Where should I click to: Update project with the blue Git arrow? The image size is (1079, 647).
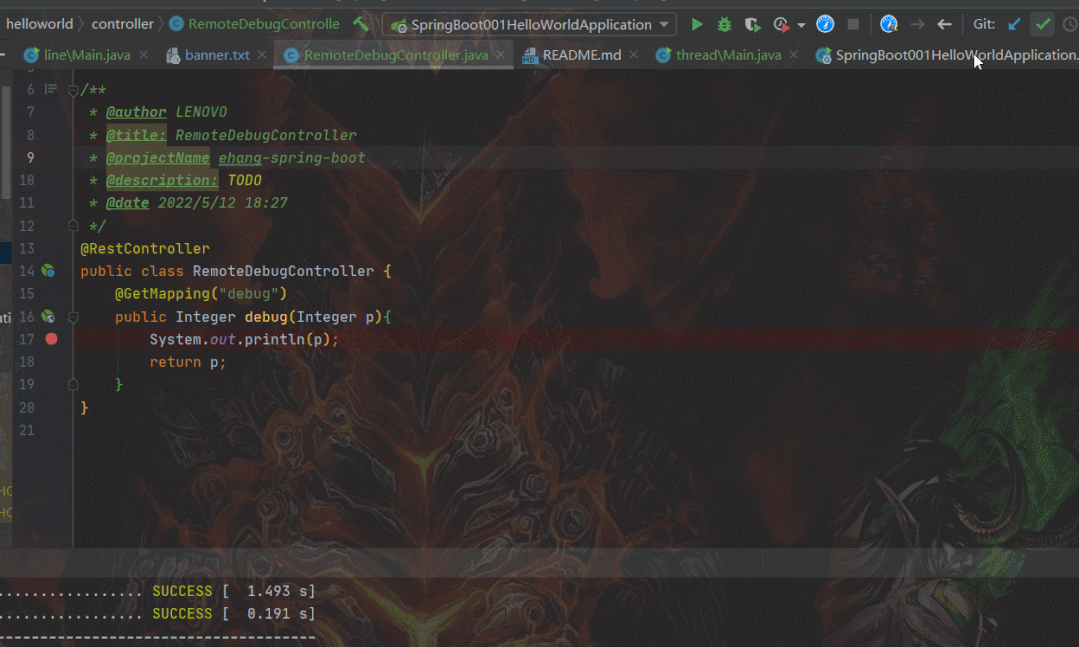click(1014, 25)
